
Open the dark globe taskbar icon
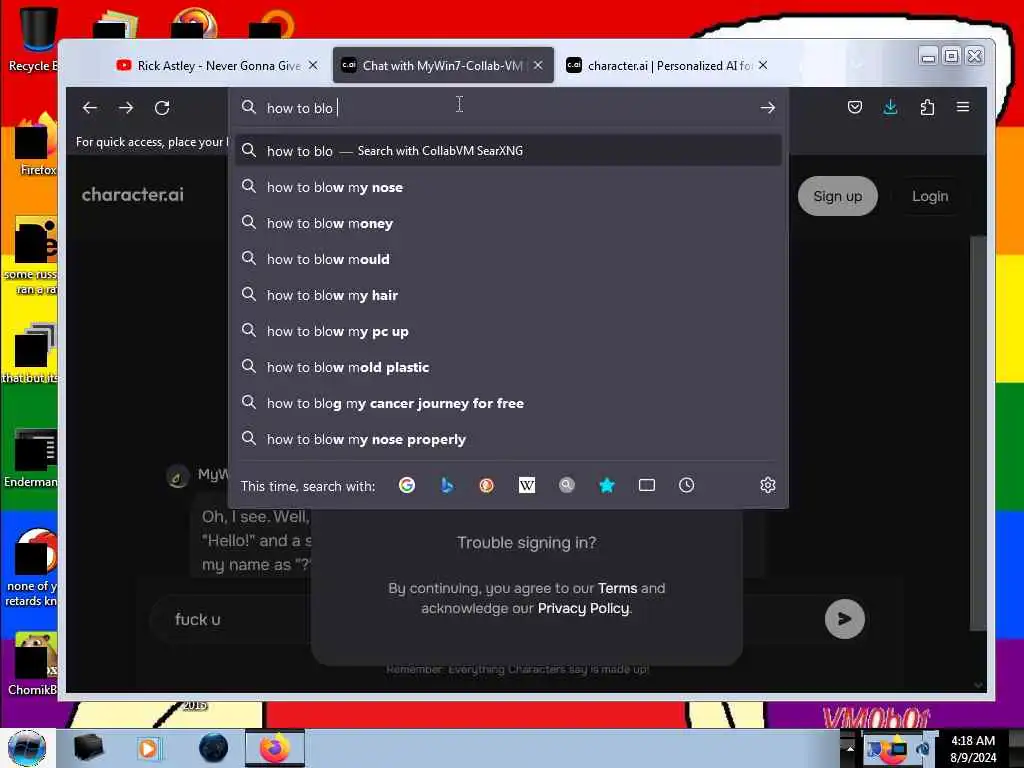tap(214, 748)
